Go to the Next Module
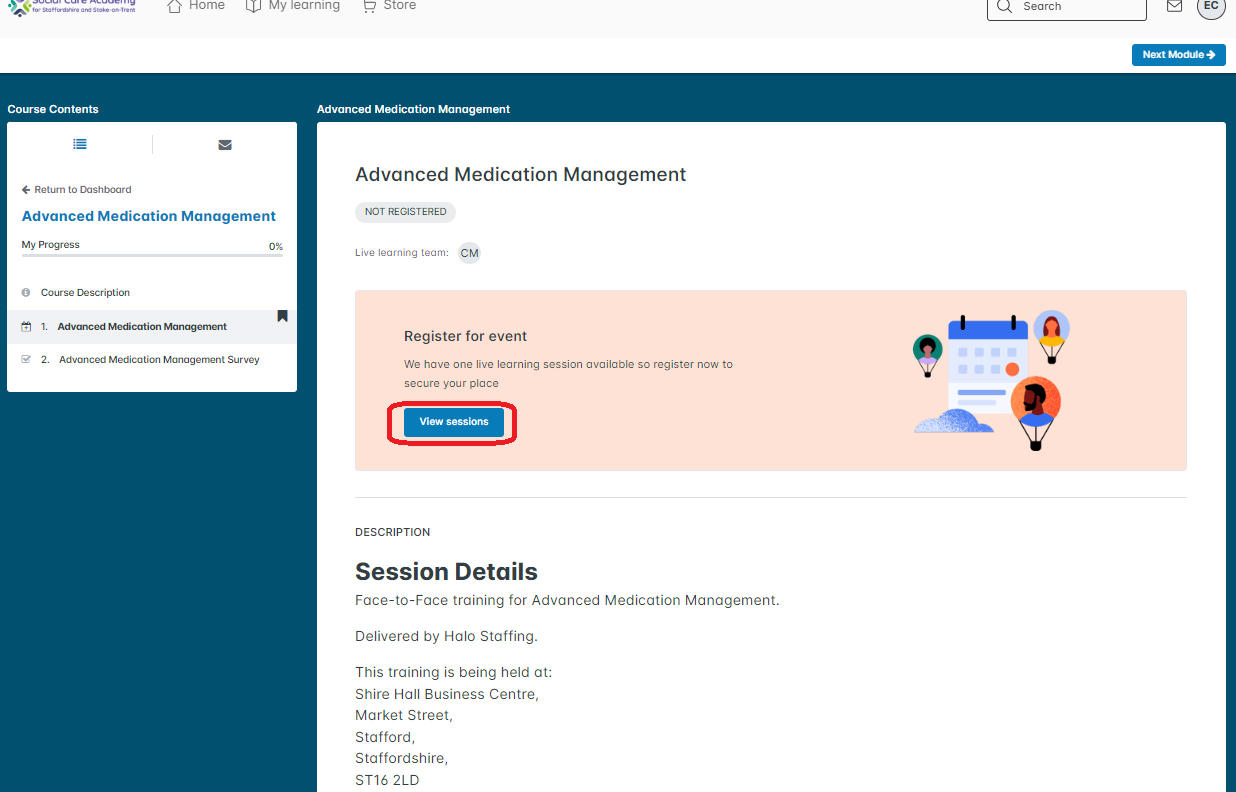Screen dimensions: 1236x792 1179,55
